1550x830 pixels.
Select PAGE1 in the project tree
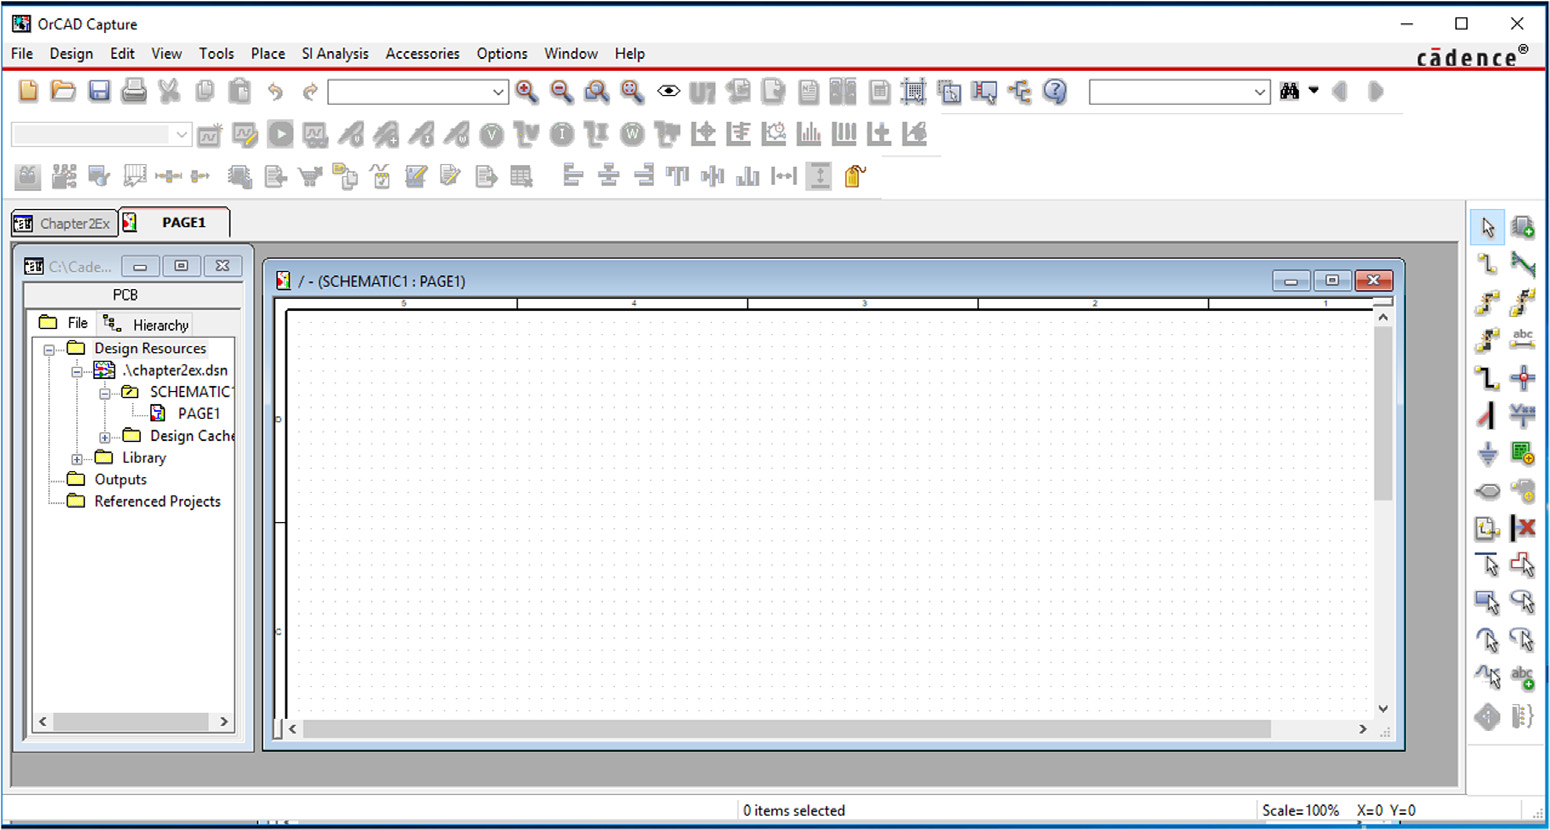[198, 414]
